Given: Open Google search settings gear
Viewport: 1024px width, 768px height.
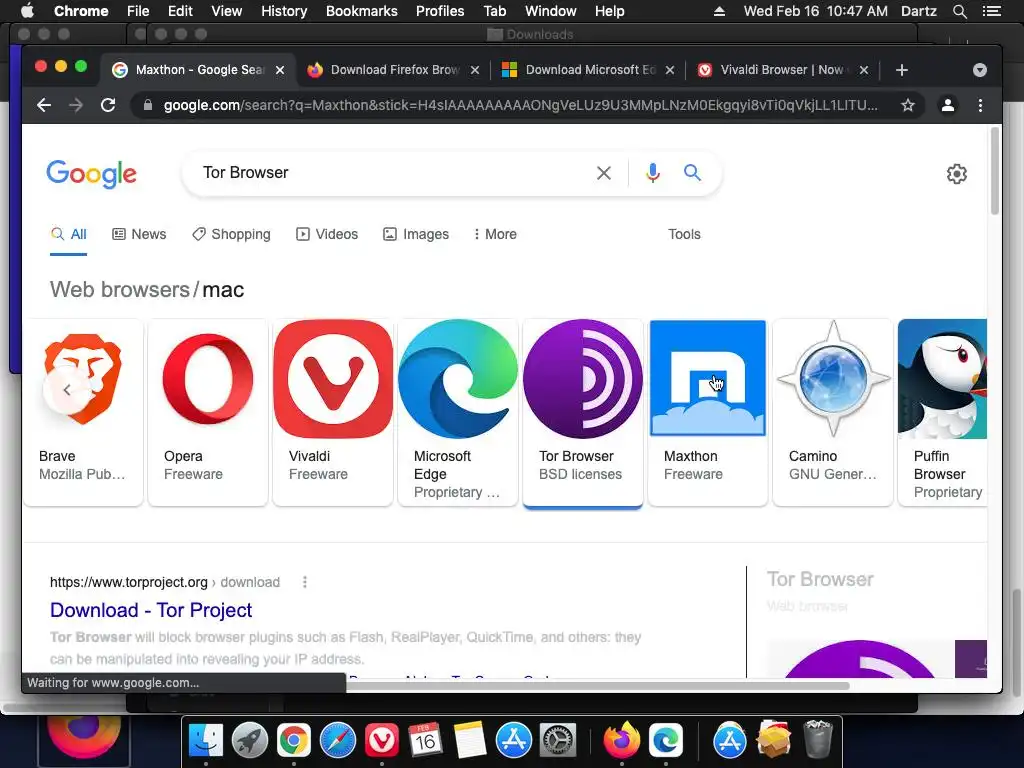Looking at the screenshot, I should click(x=957, y=174).
